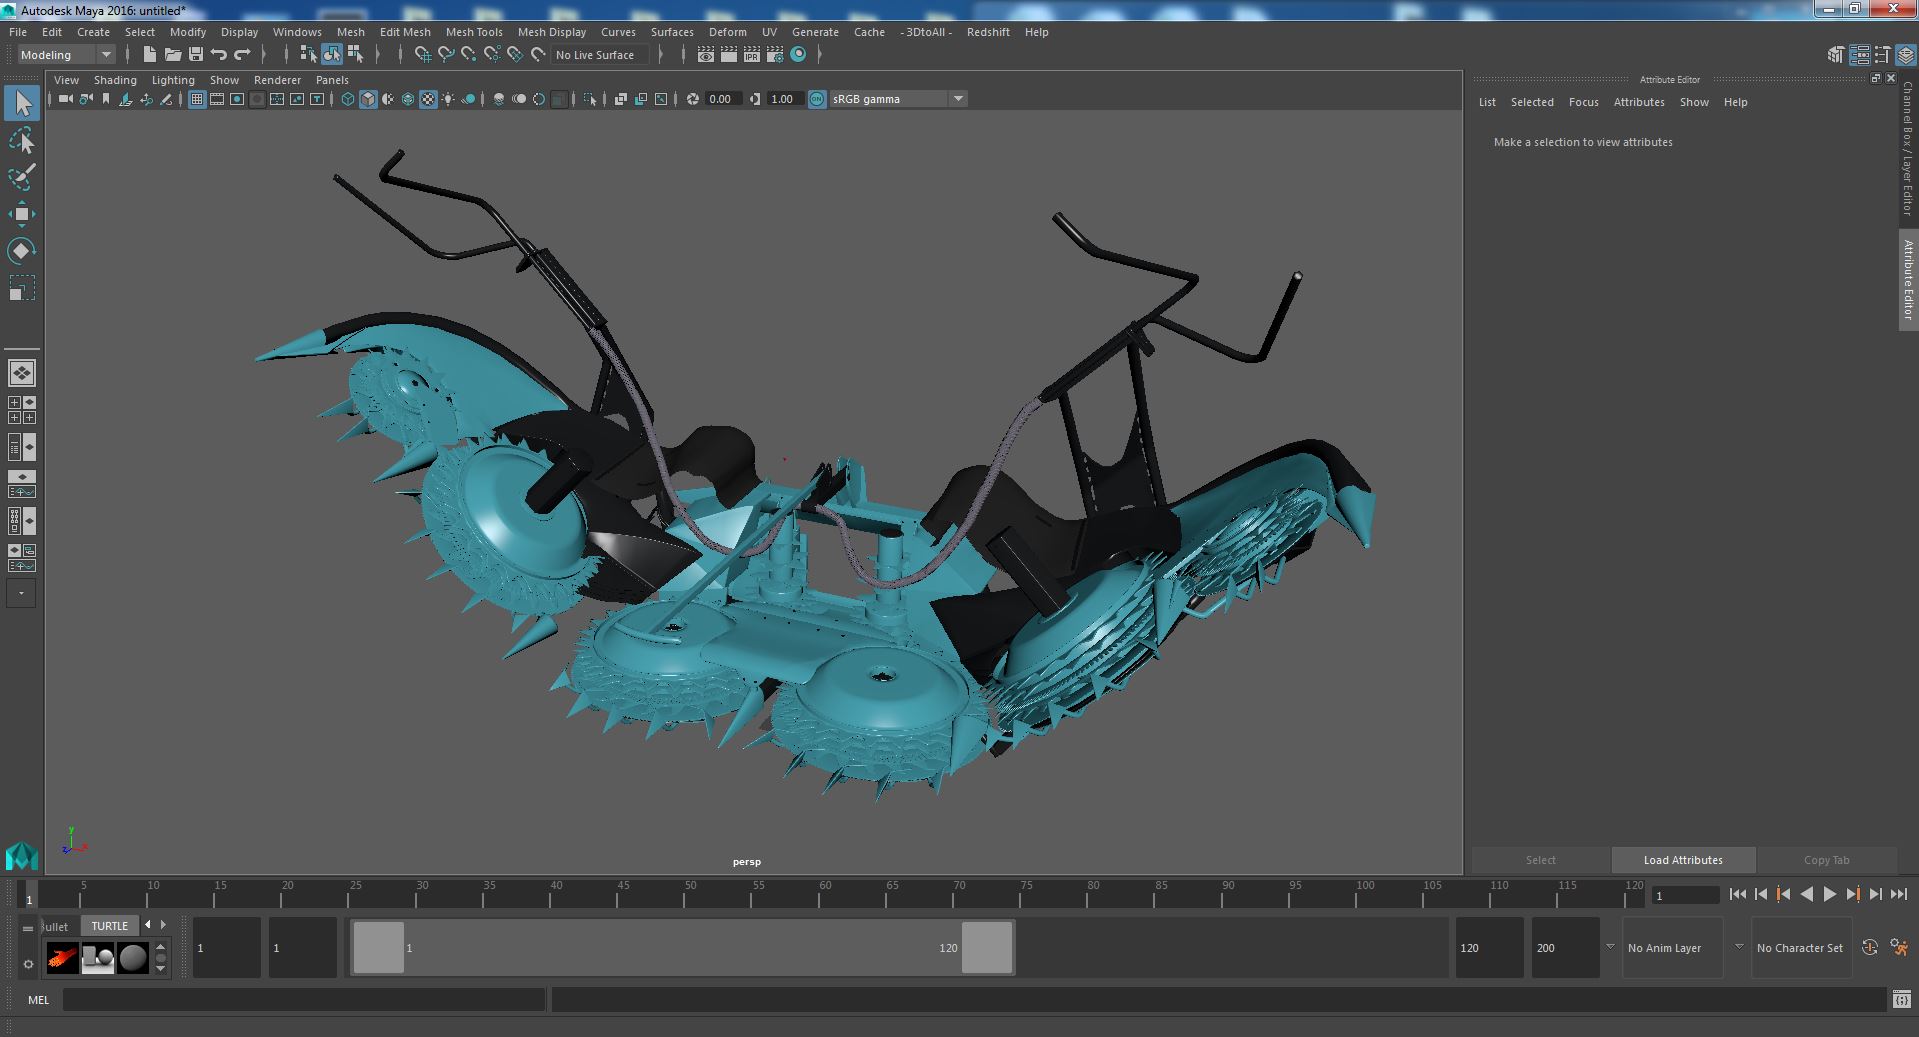This screenshot has width=1919, height=1037.
Task: Click the shelf tab left arrow
Action: tap(148, 925)
